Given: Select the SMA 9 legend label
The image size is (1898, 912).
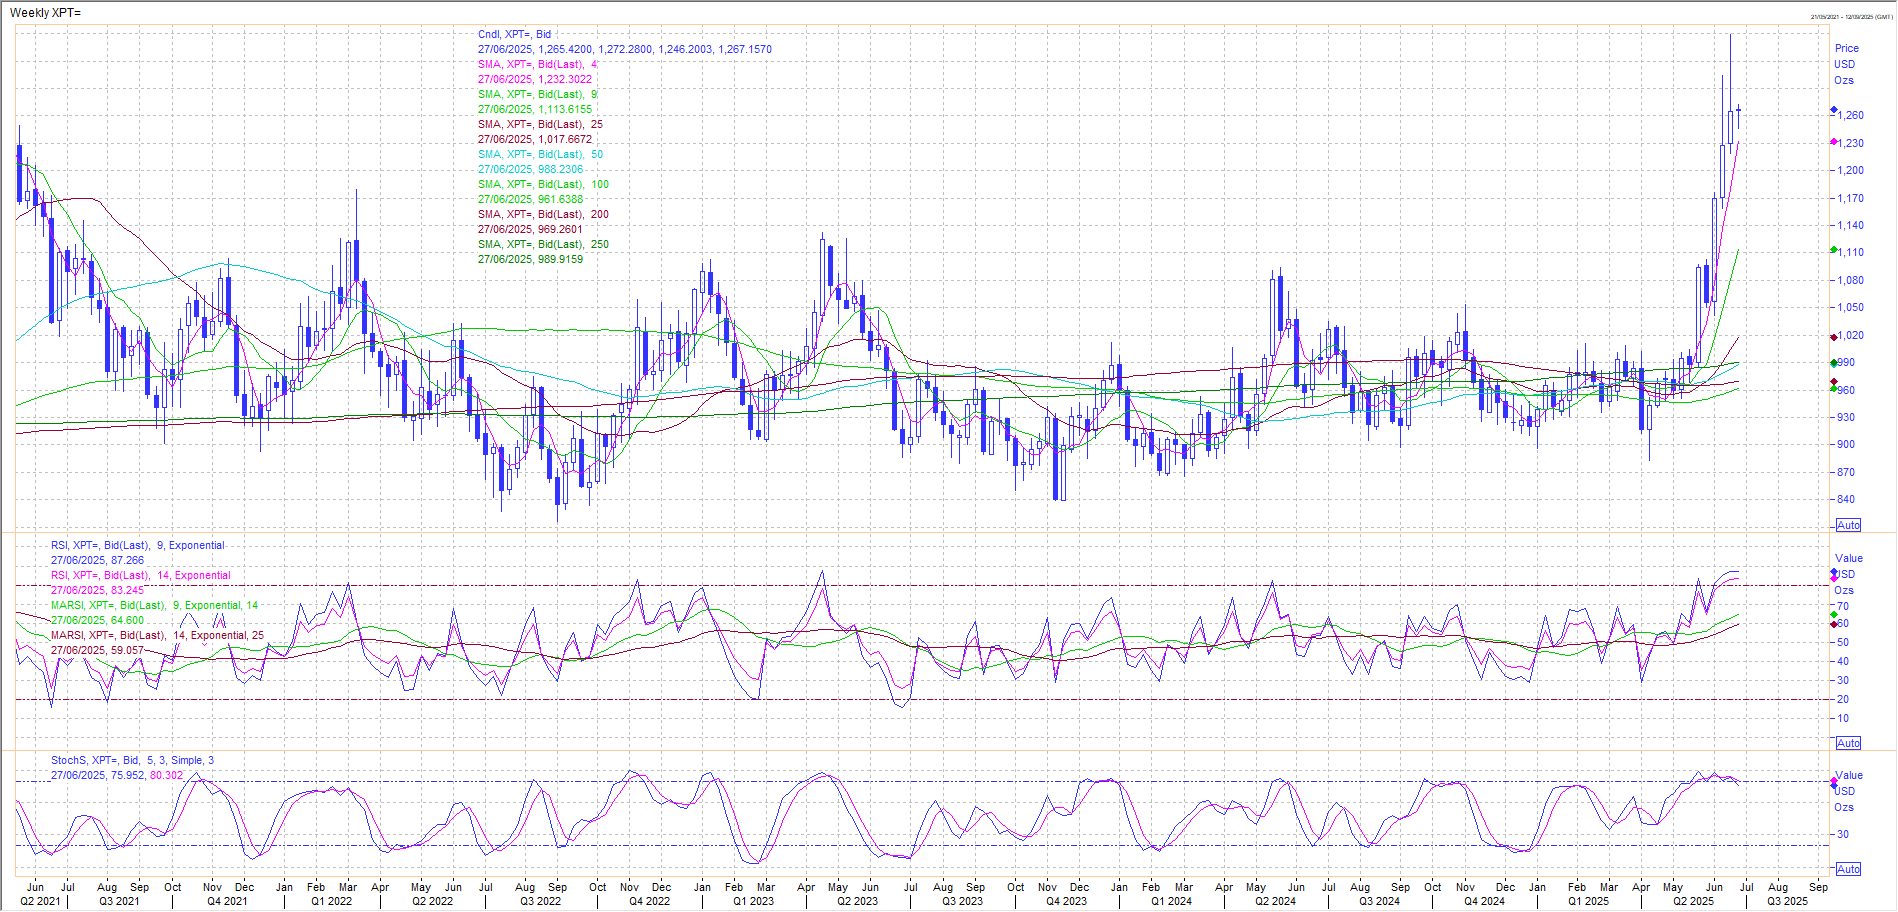Looking at the screenshot, I should click(x=537, y=94).
